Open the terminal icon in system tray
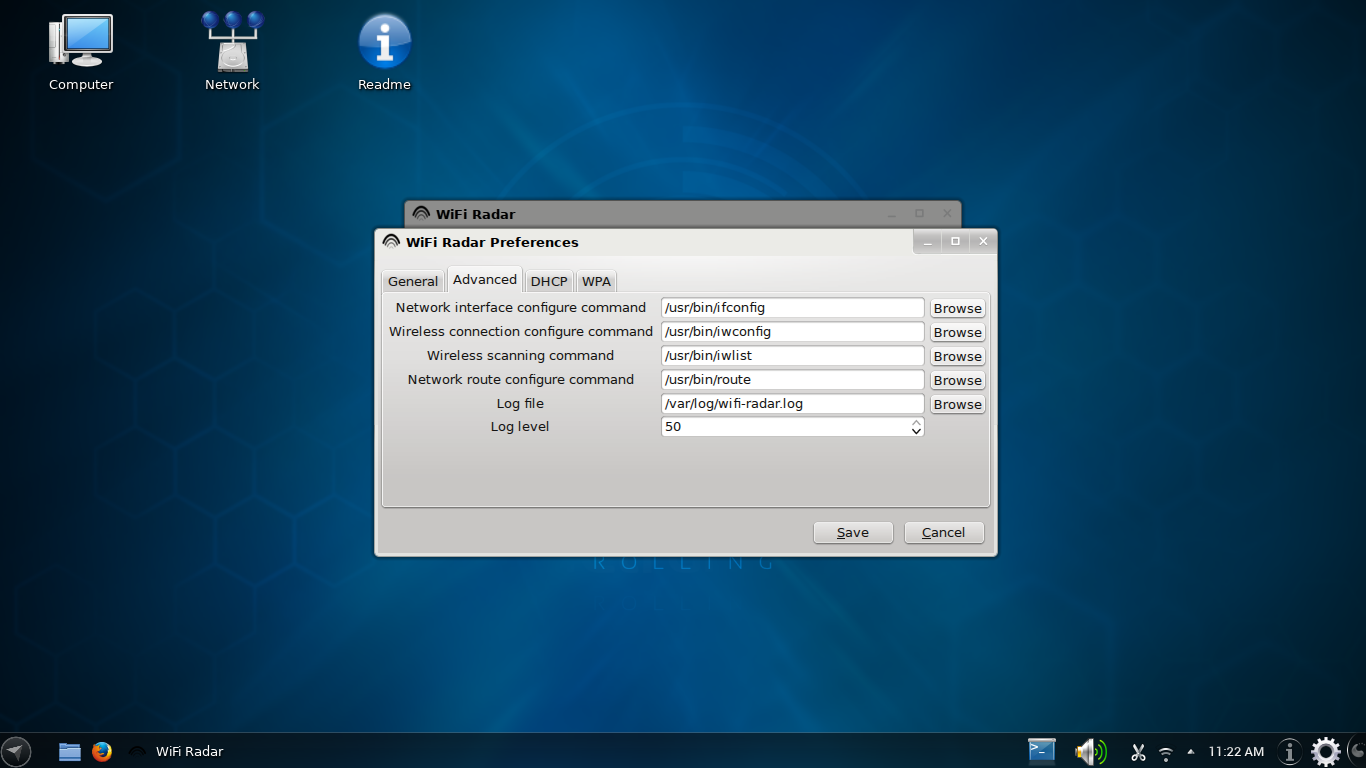 (1042, 751)
